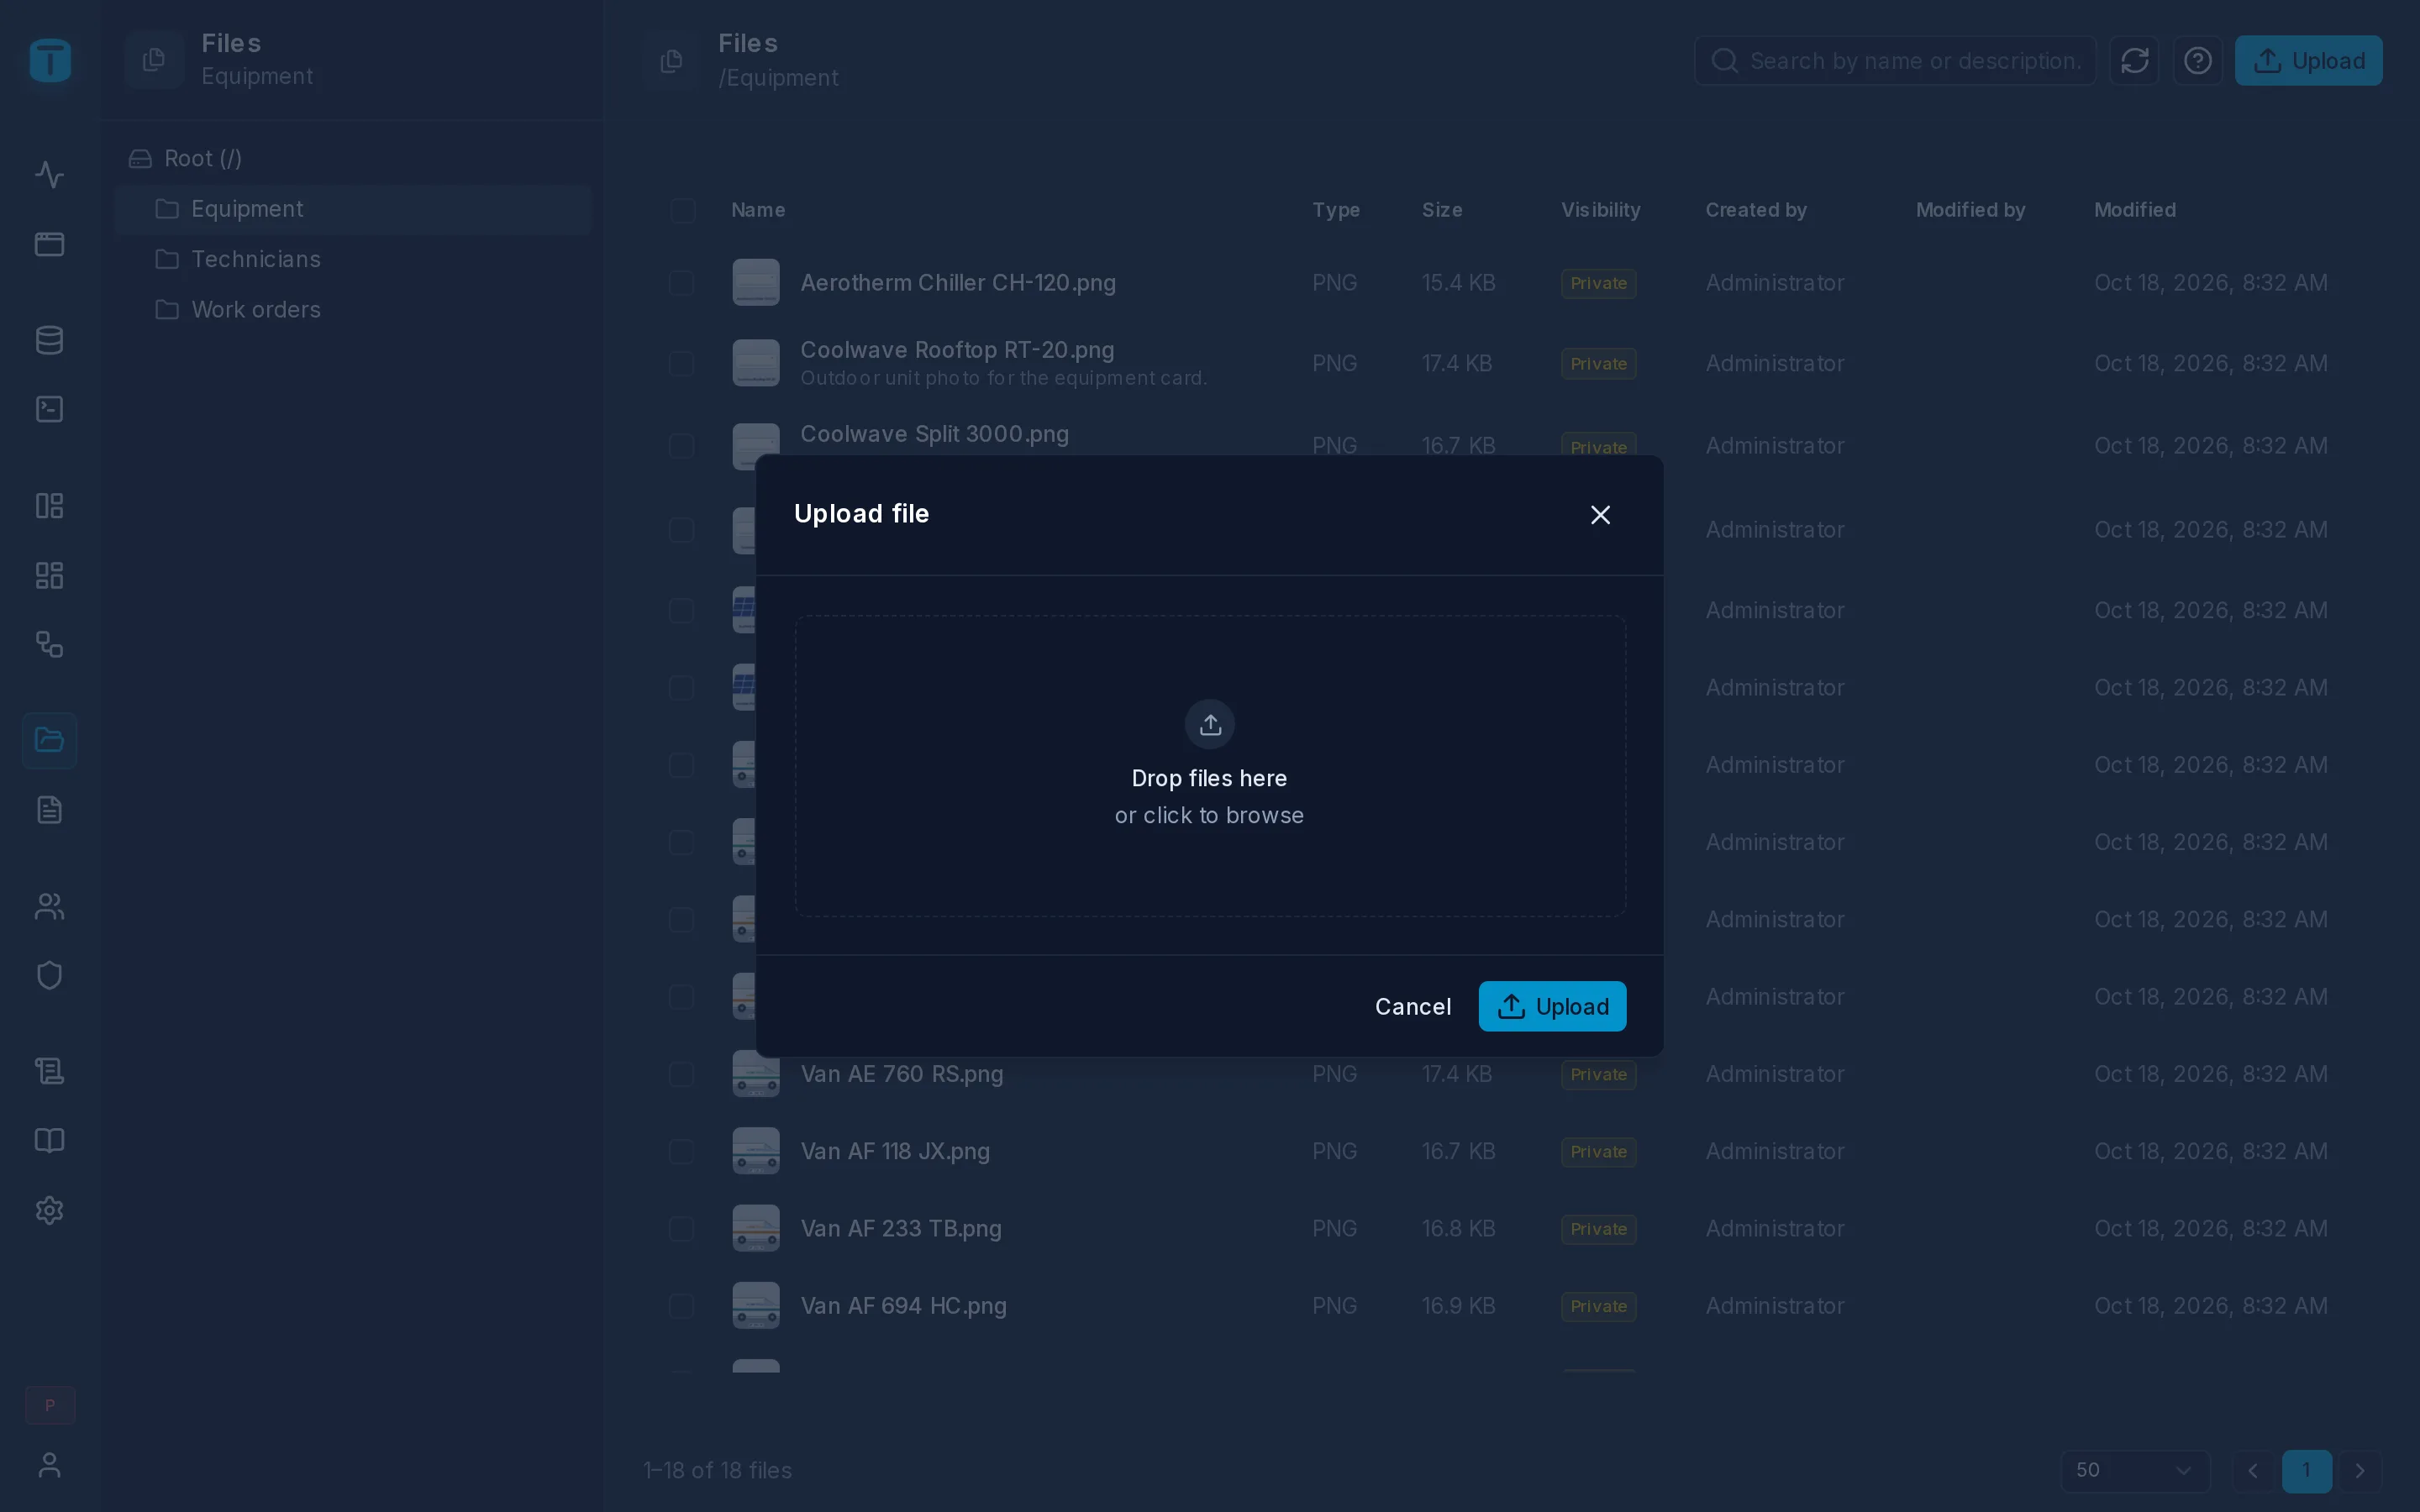2420x1512 pixels.
Task: Click the activity pulse icon in sidebar
Action: pyautogui.click(x=49, y=175)
